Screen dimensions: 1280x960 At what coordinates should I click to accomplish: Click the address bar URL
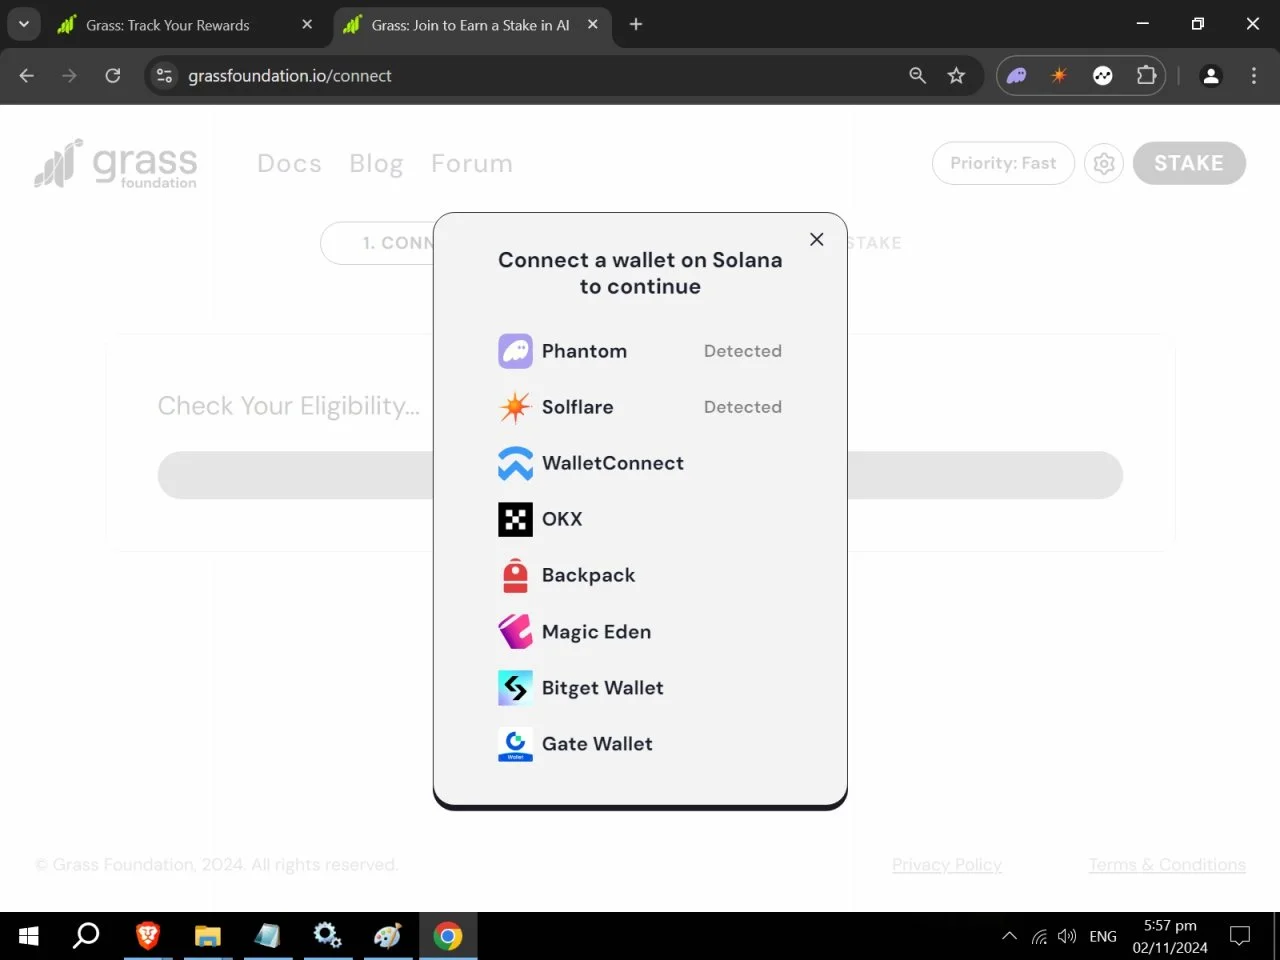290,76
